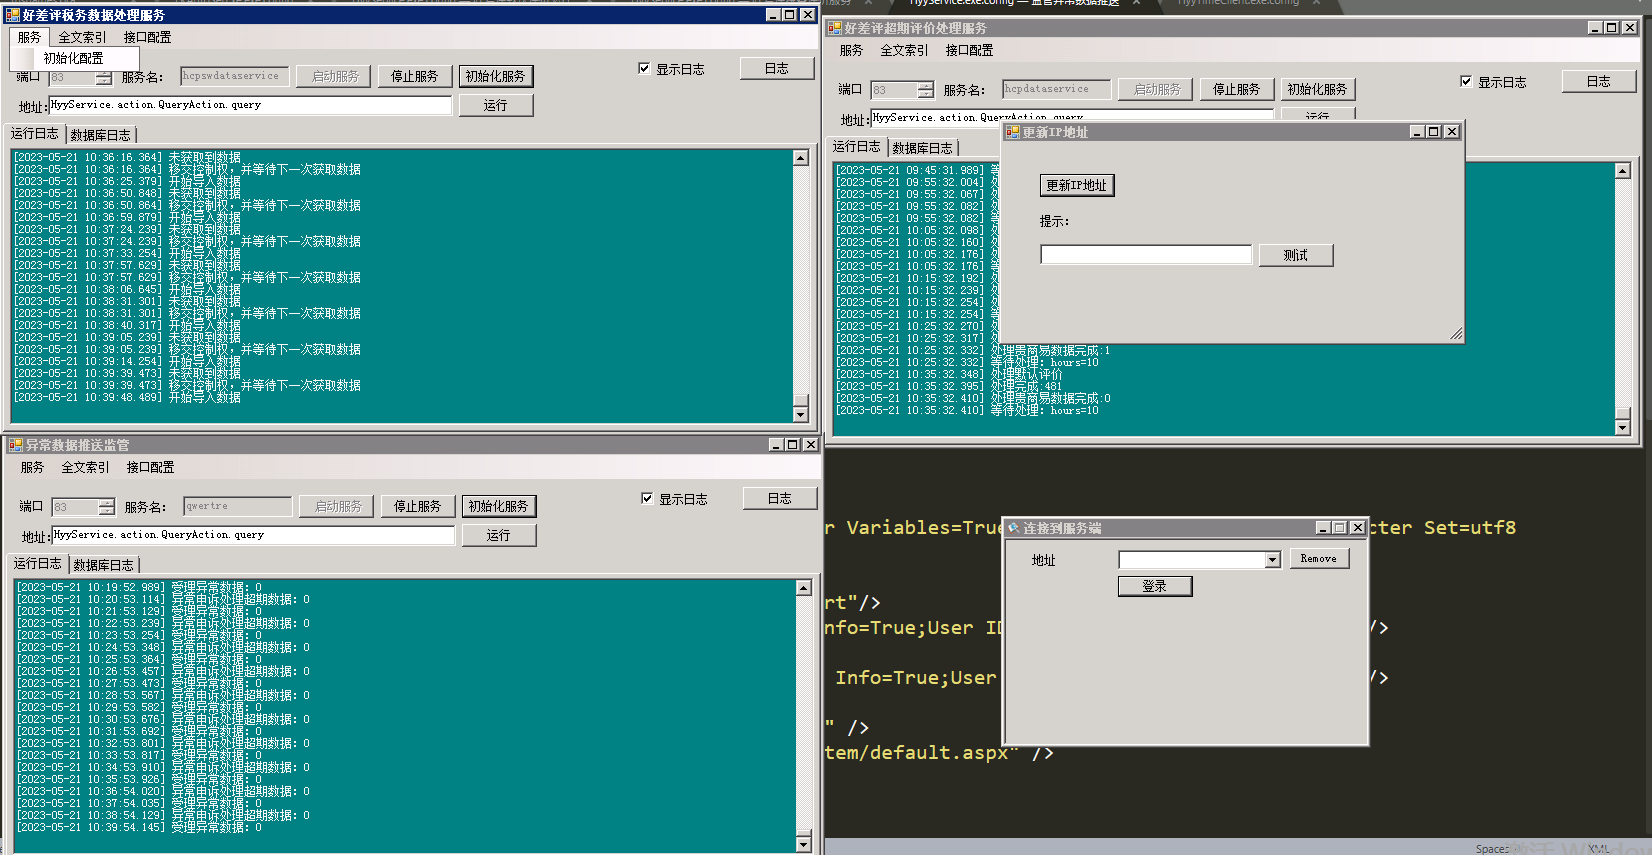Viewport: 1652px width, 855px height.
Task: Click 初始化服务 in 异常数据推送监管 window
Action: pyautogui.click(x=498, y=506)
